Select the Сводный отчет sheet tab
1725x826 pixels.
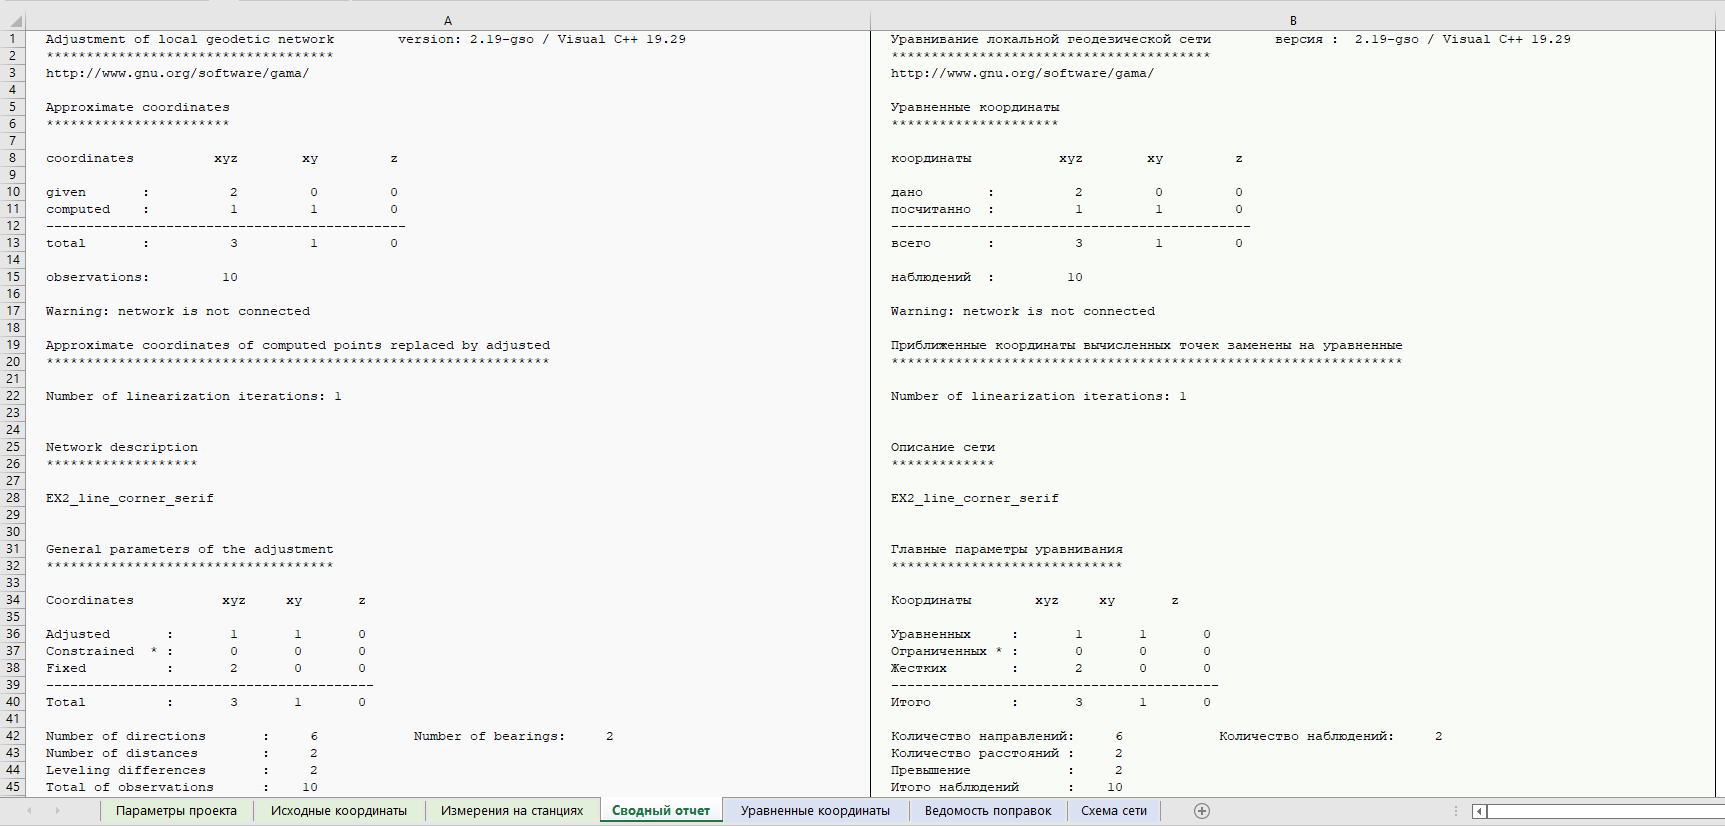coord(660,811)
